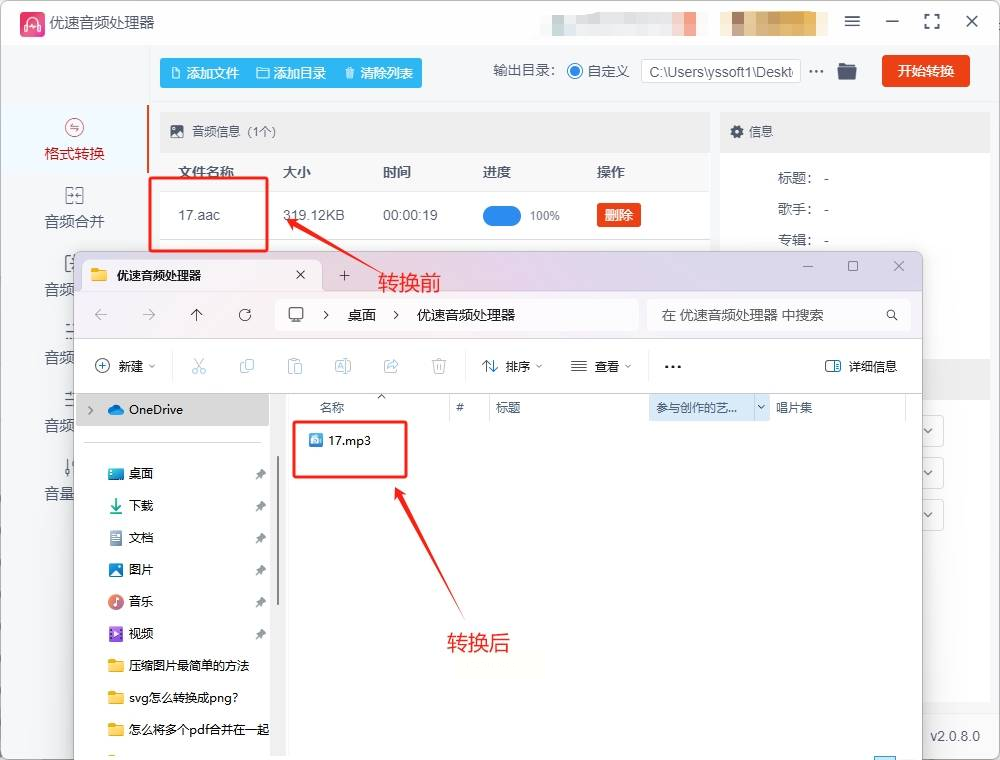Expand the chevron after 桌面 in breadcrumb

point(396,315)
